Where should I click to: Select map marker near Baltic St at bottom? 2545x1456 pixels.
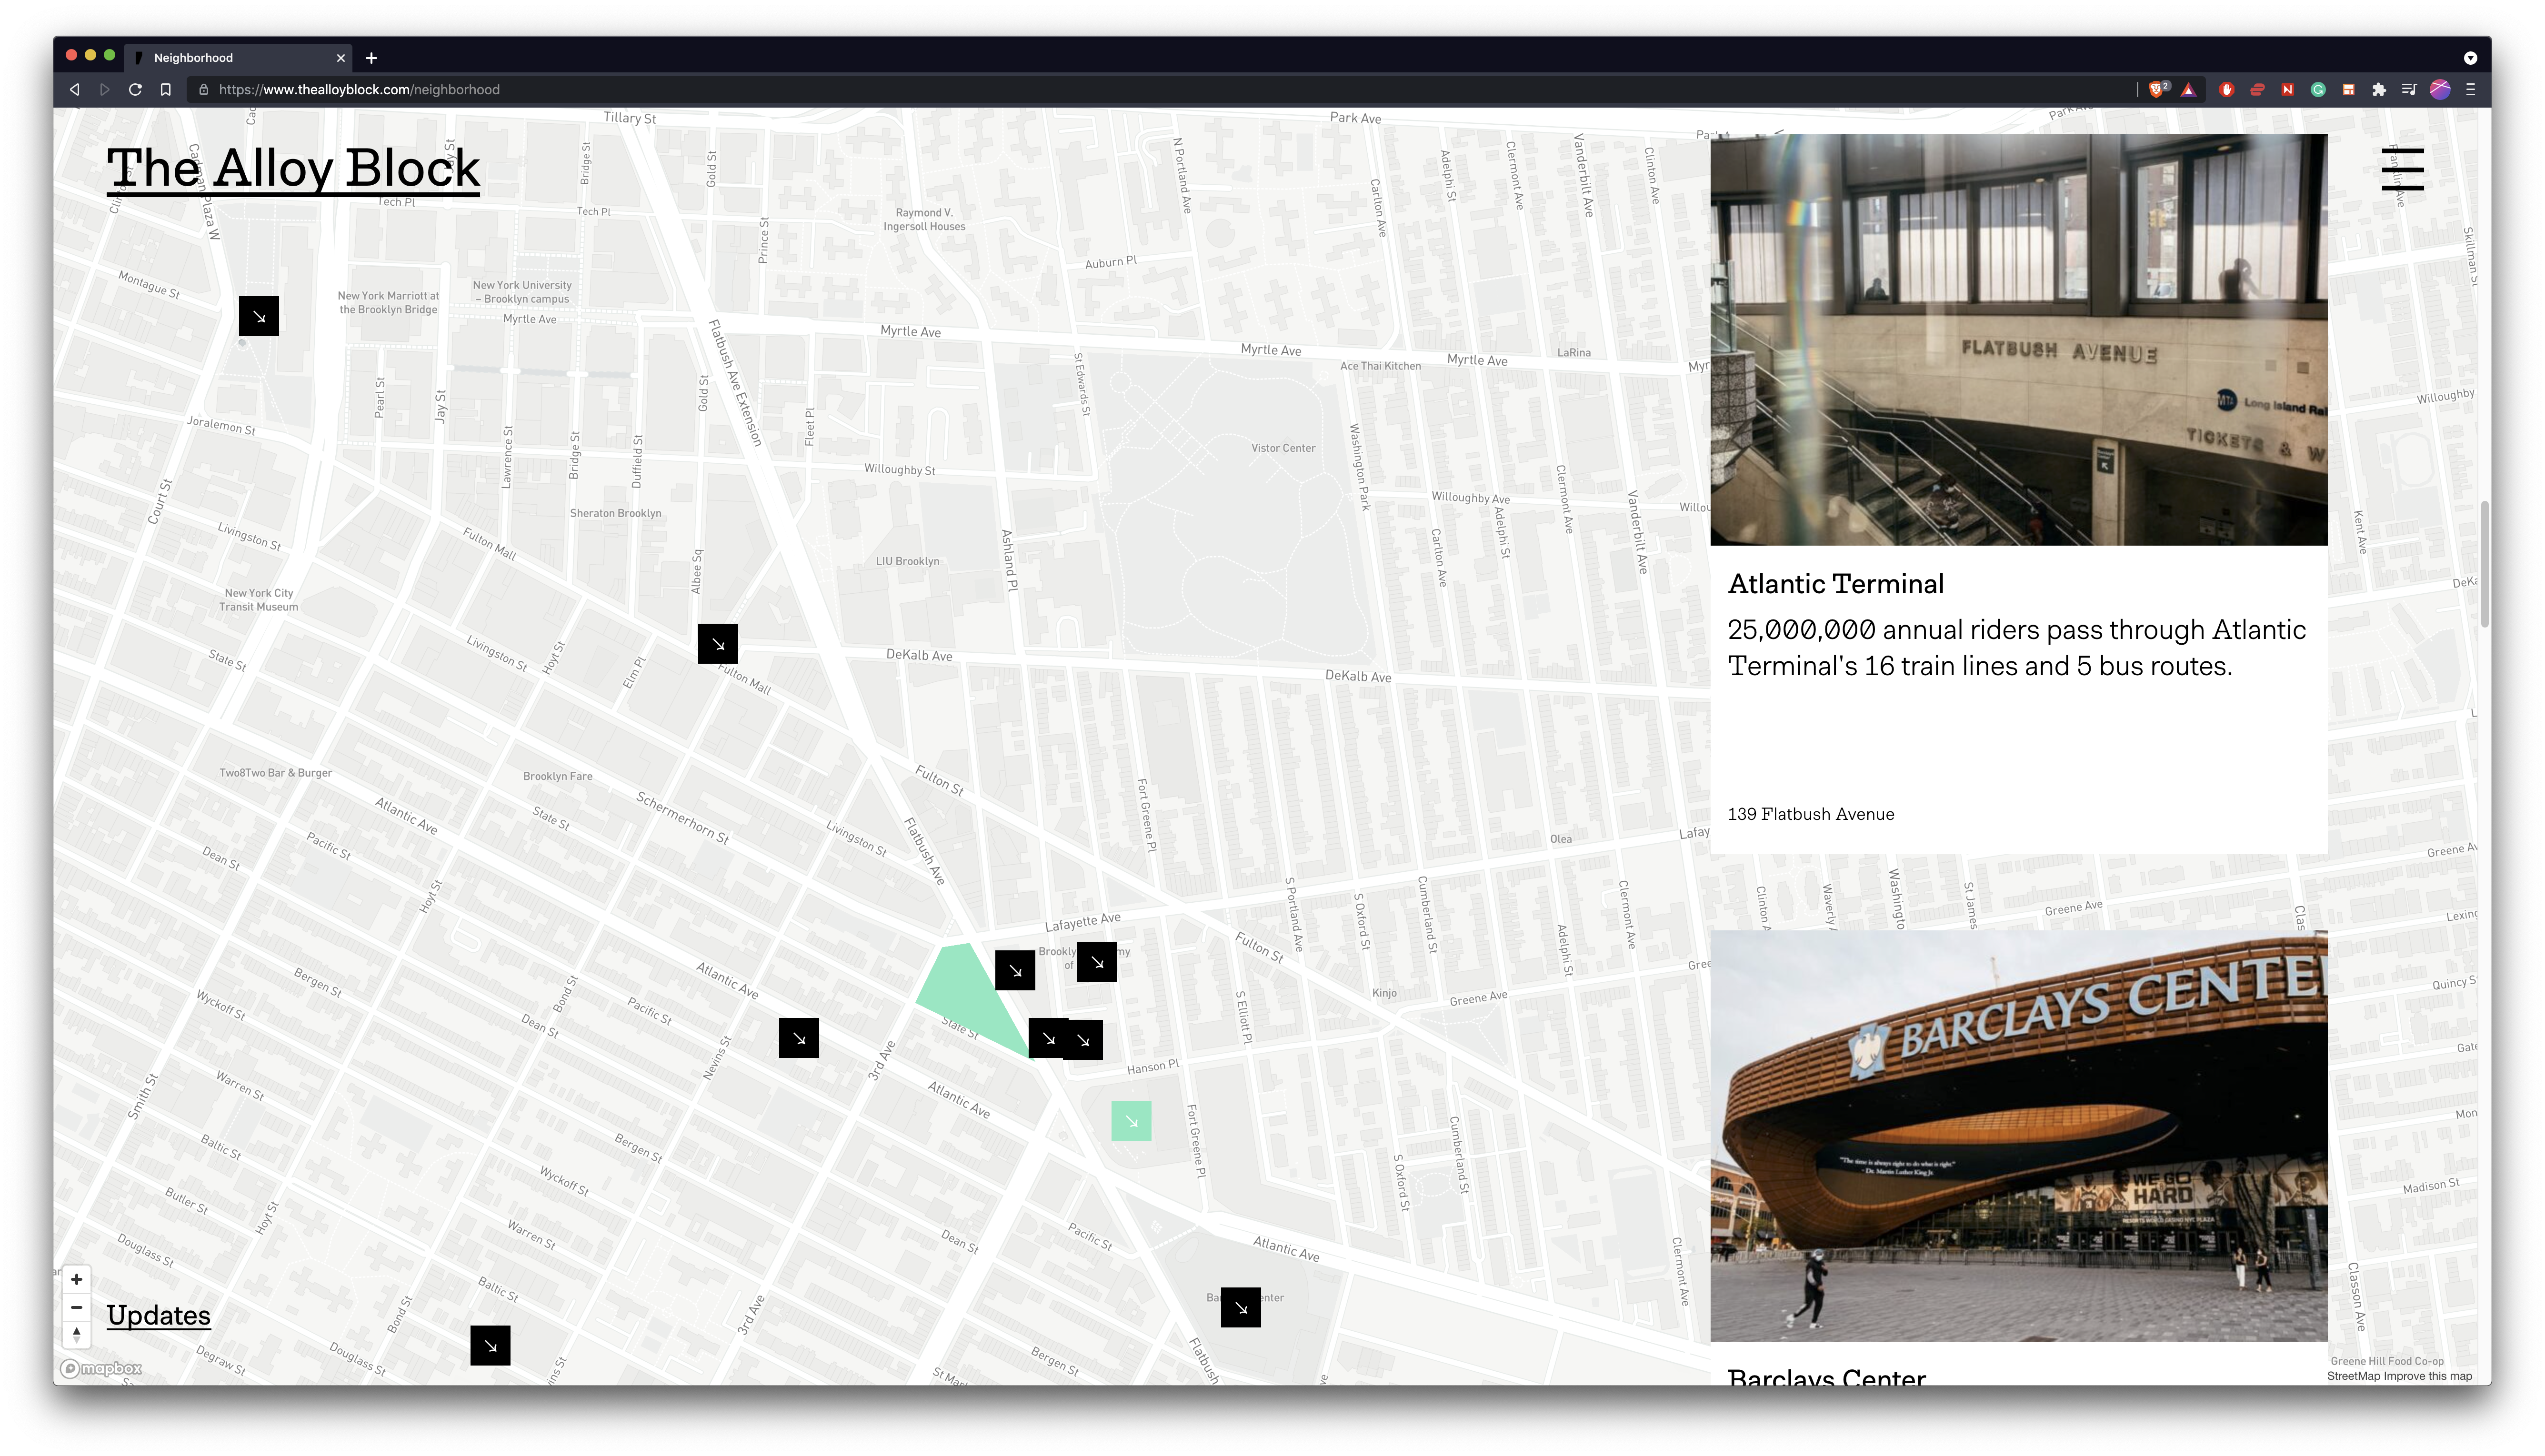pos(490,1345)
